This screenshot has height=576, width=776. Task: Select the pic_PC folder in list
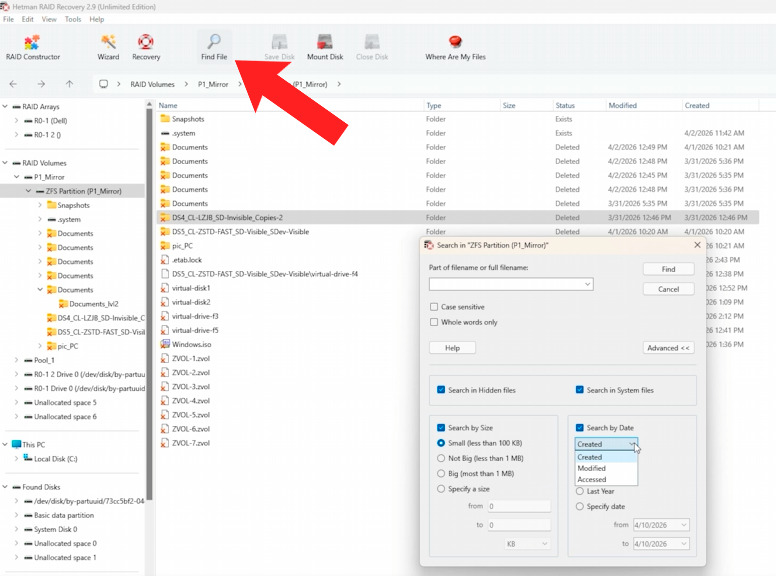(x=182, y=246)
